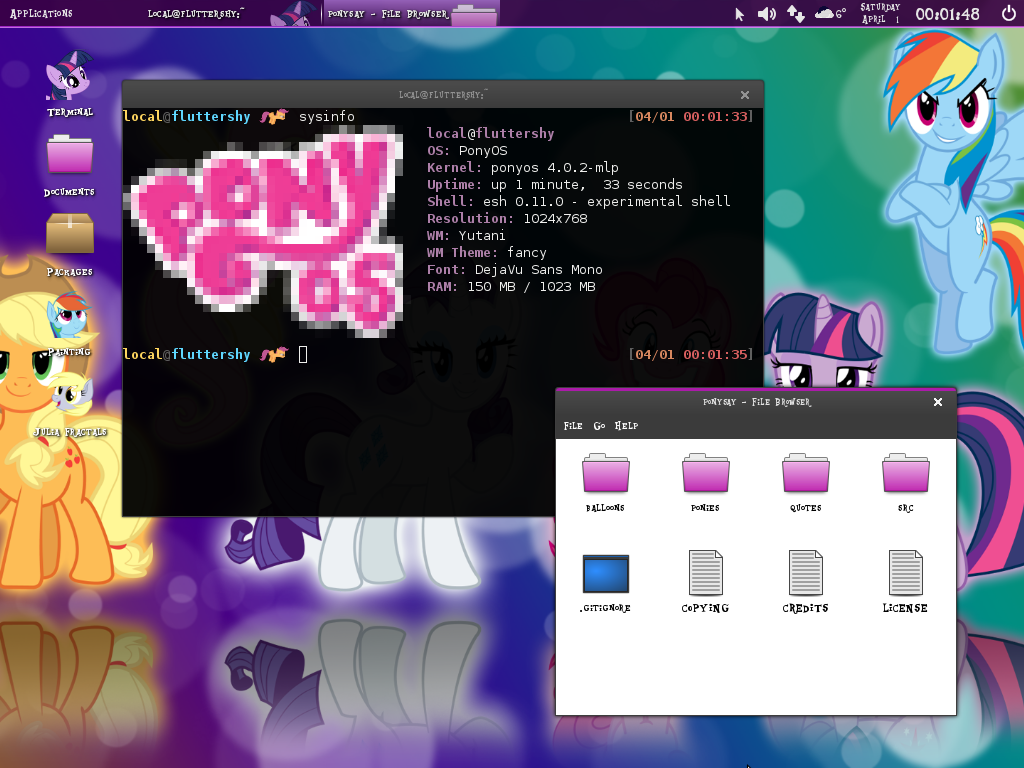Close the Ponysay File Browser window
The image size is (1024, 768).
938,402
